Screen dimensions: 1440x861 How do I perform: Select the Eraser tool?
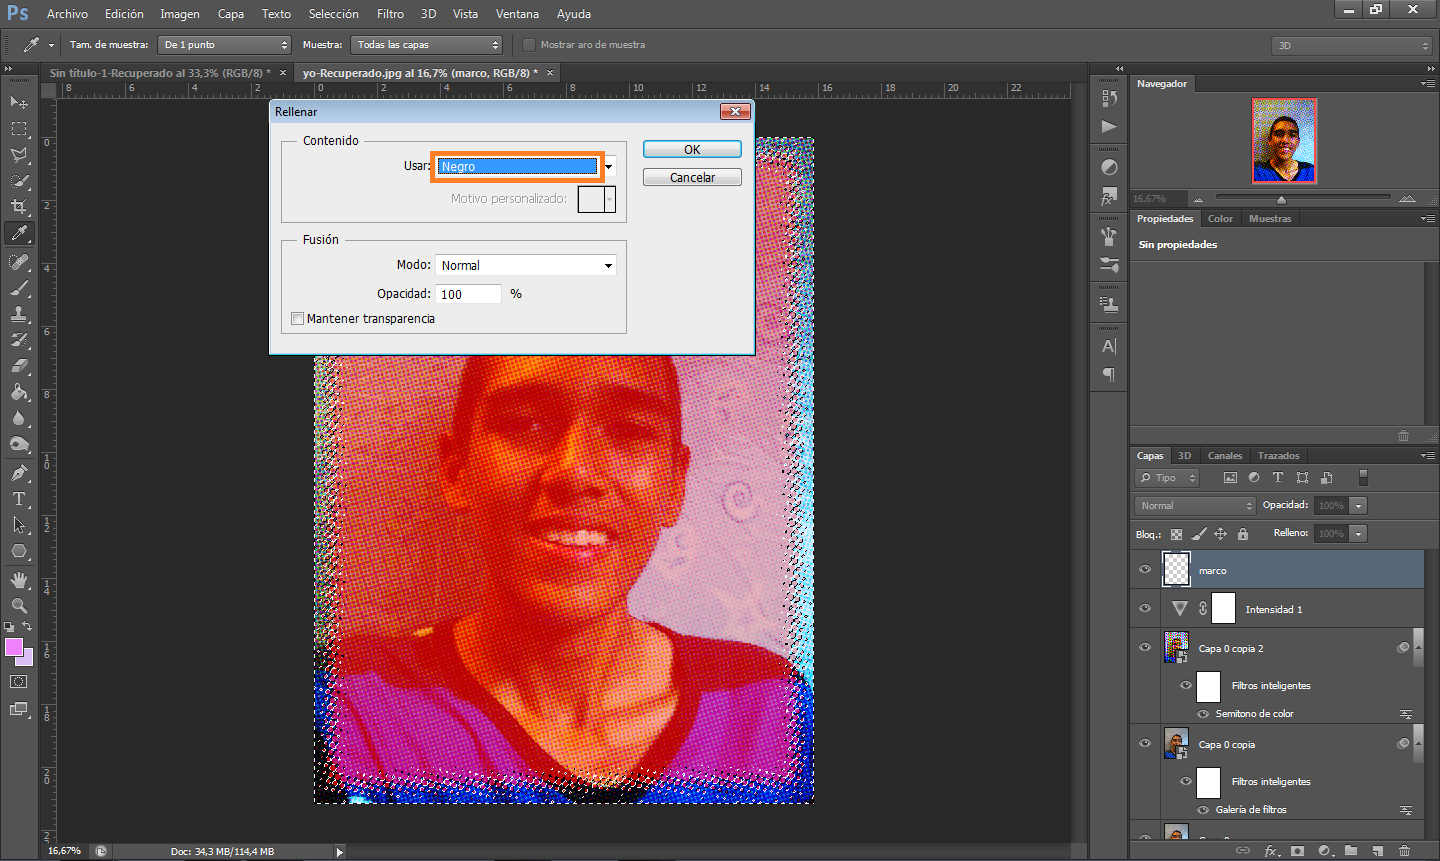(x=19, y=366)
